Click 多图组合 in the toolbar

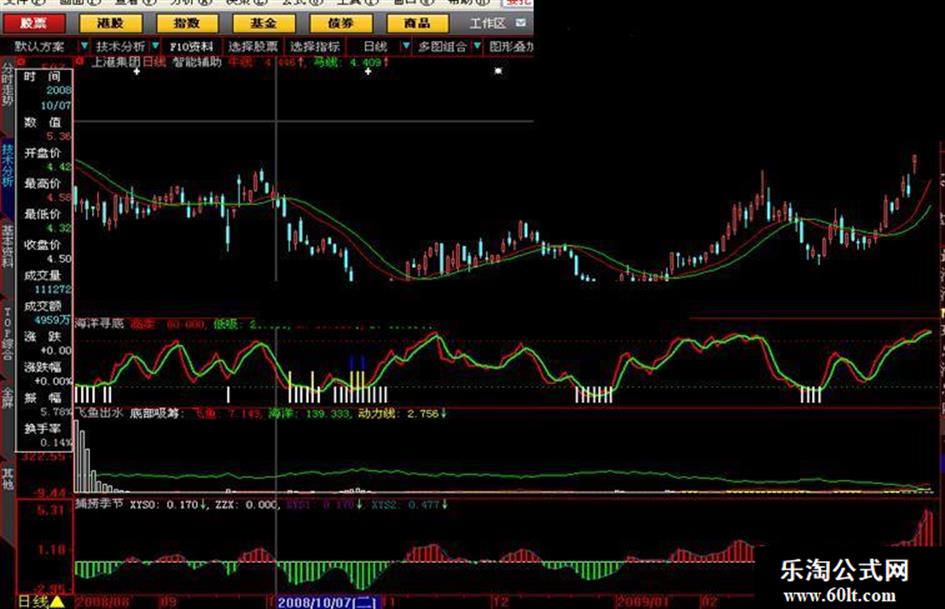(442, 46)
